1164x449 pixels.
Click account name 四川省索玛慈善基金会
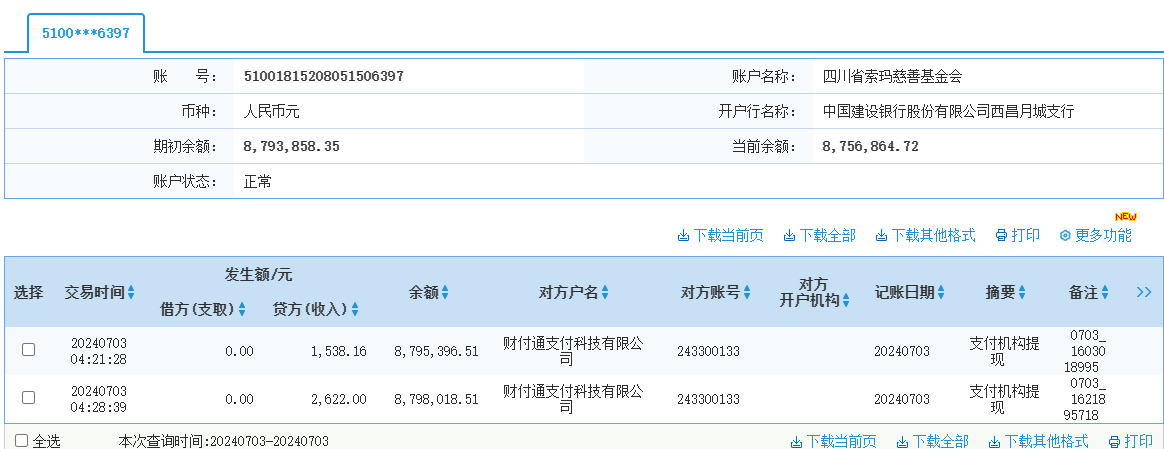892,76
